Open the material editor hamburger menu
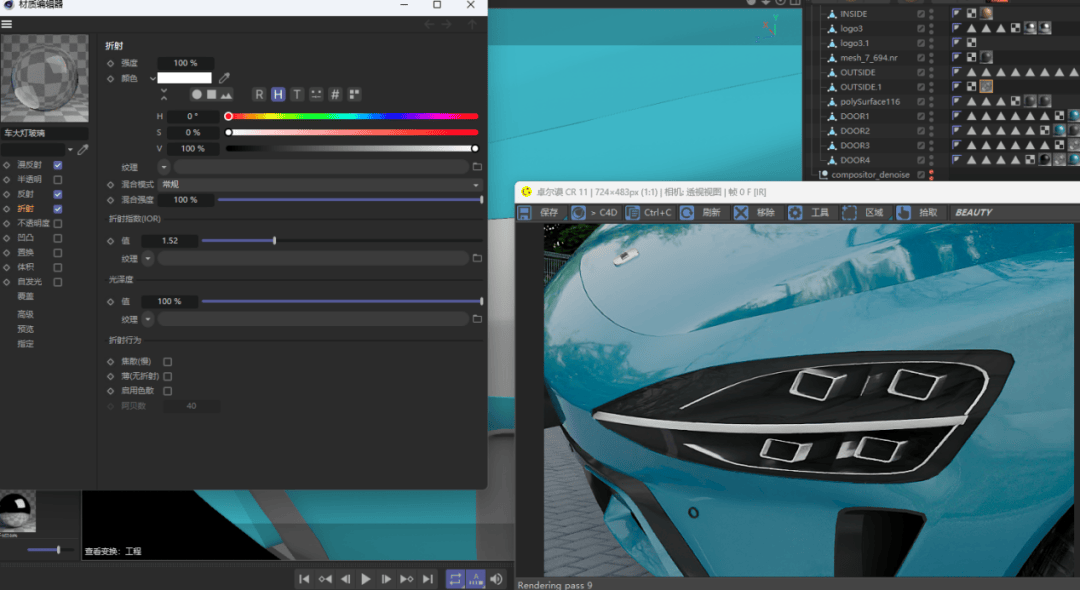The height and width of the screenshot is (590, 1080). [x=7, y=24]
